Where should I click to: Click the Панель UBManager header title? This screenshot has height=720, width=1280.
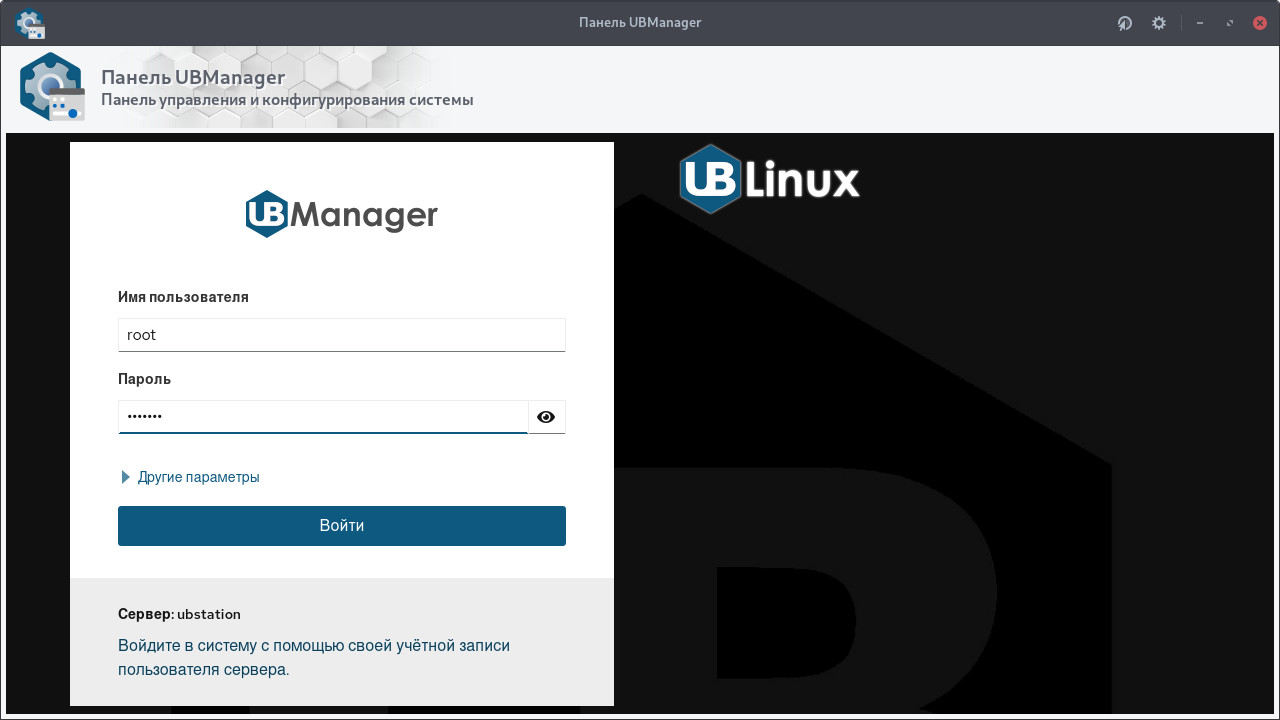193,77
